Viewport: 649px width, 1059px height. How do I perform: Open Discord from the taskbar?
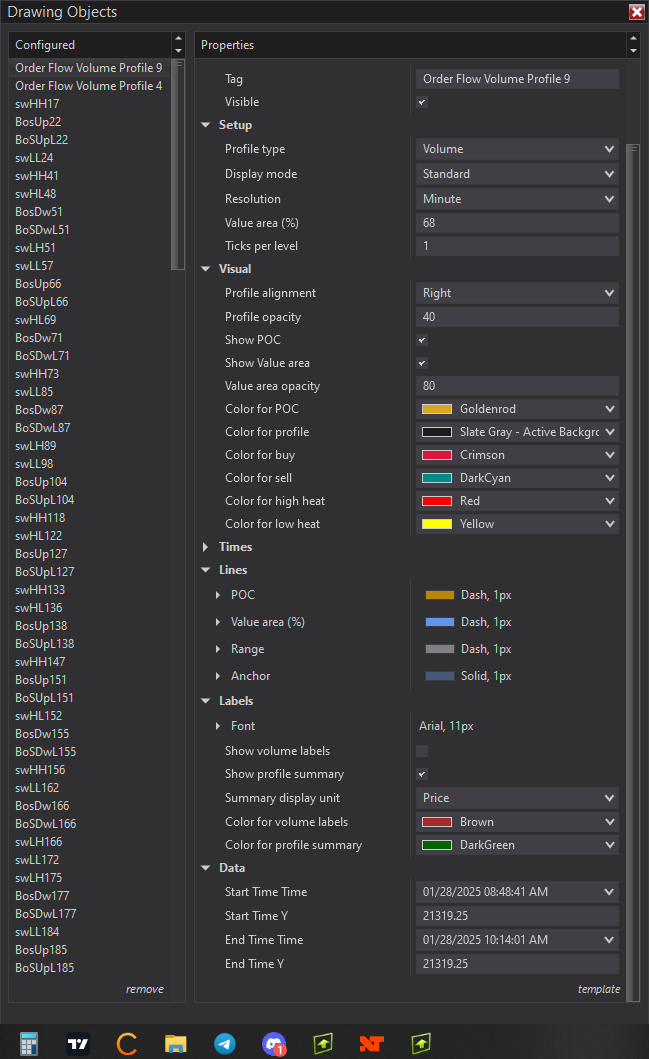coord(274,1043)
